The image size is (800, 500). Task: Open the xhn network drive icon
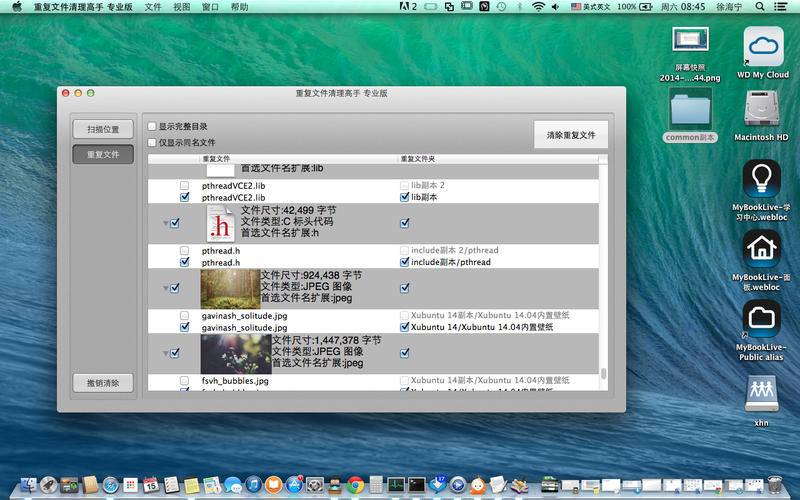click(762, 393)
